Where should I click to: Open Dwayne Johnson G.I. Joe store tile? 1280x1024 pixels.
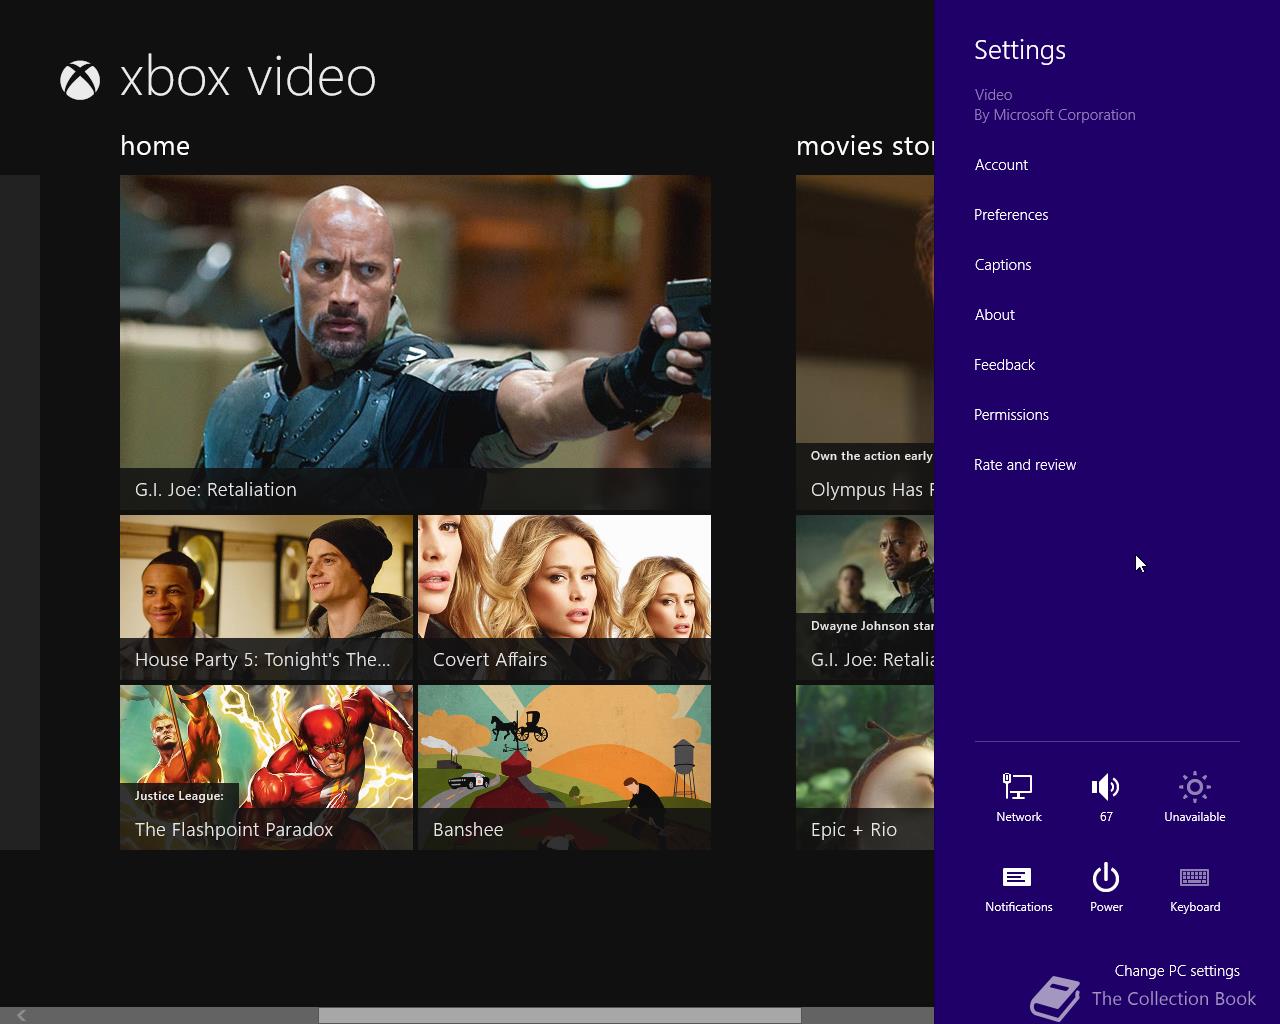click(865, 598)
